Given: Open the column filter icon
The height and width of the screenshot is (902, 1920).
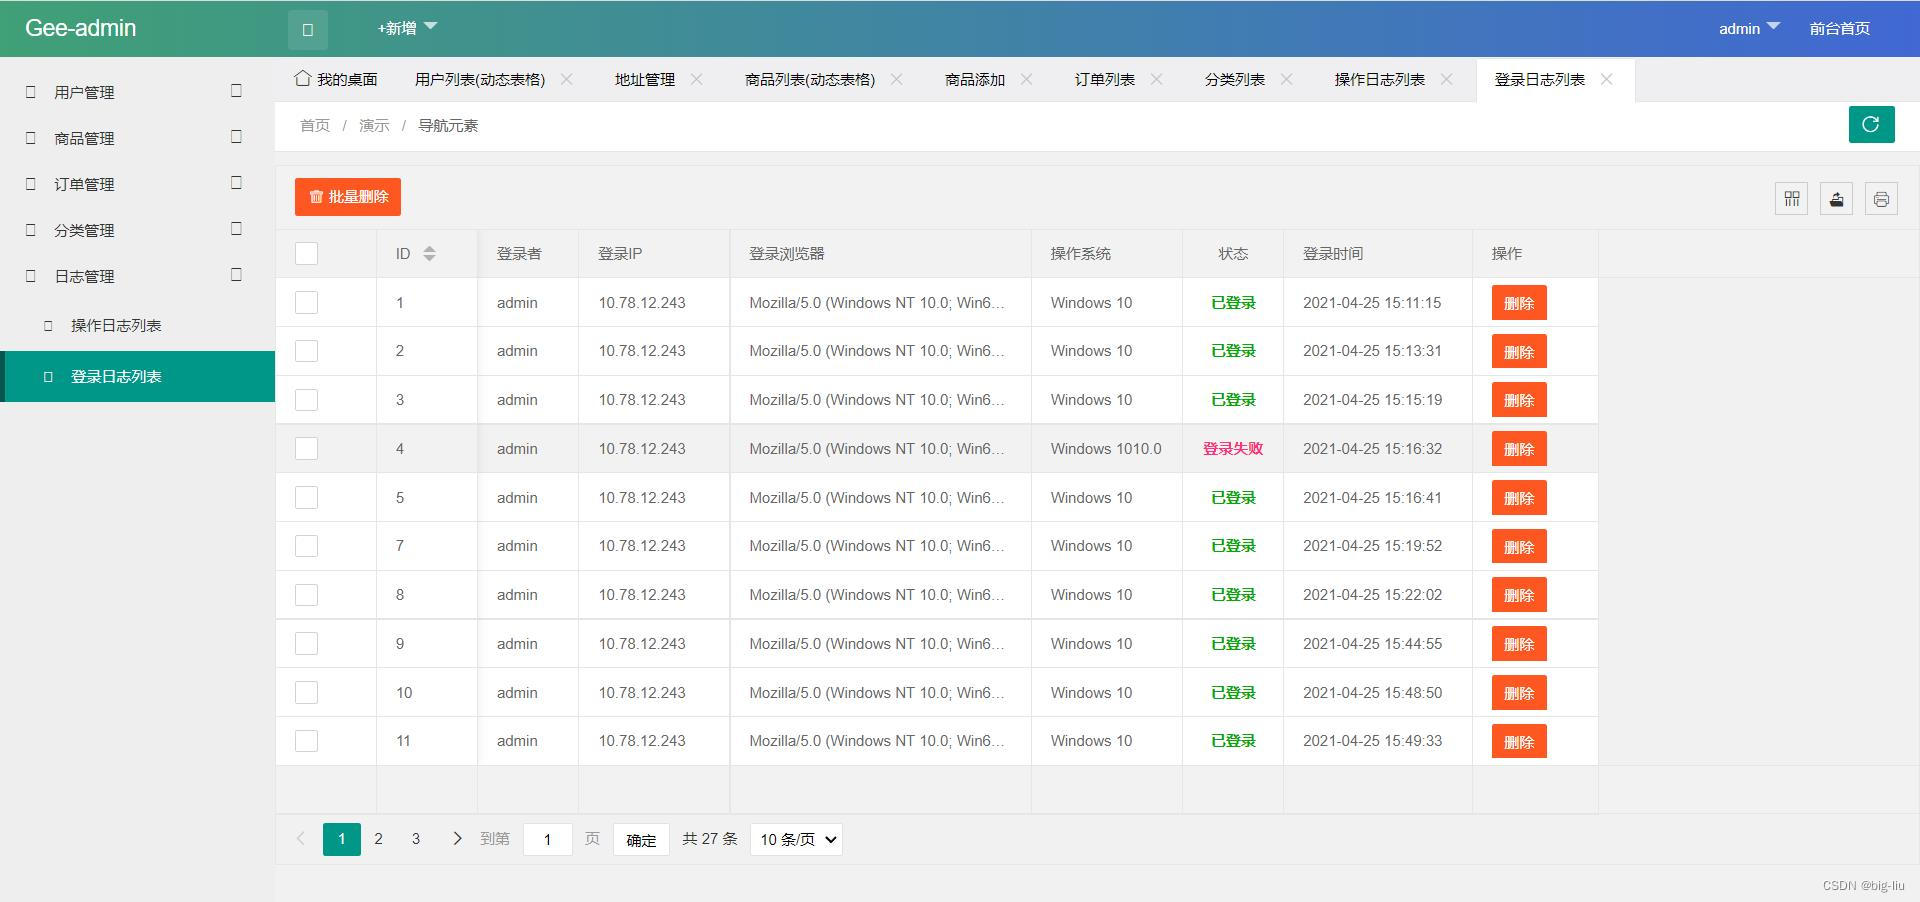Looking at the screenshot, I should 1792,198.
